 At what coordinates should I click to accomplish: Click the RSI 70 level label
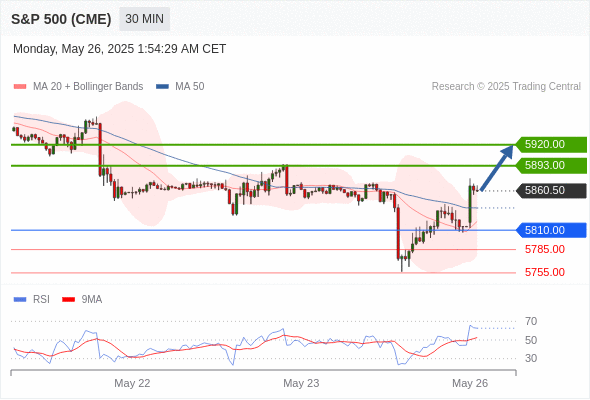tap(531, 321)
